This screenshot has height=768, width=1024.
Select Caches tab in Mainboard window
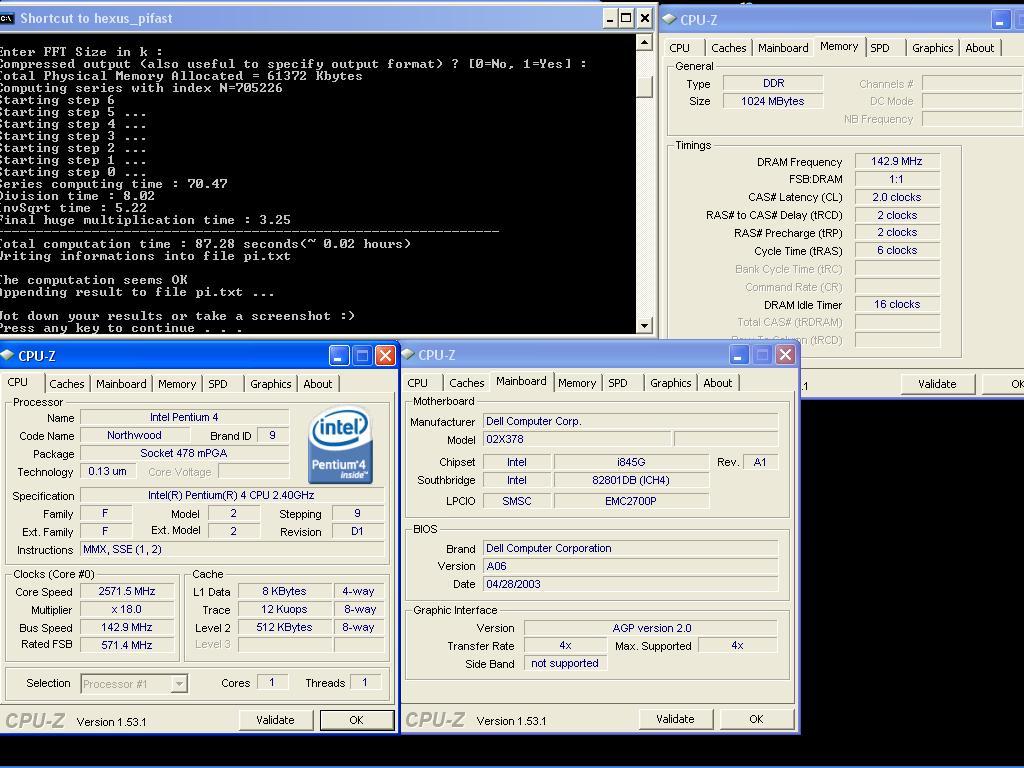466,383
